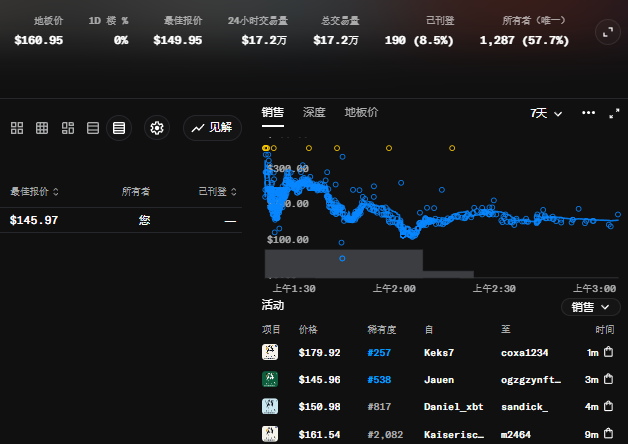Viewport: 628px width, 444px height.
Task: Click rarity rank #2,082
Action: (x=385, y=434)
